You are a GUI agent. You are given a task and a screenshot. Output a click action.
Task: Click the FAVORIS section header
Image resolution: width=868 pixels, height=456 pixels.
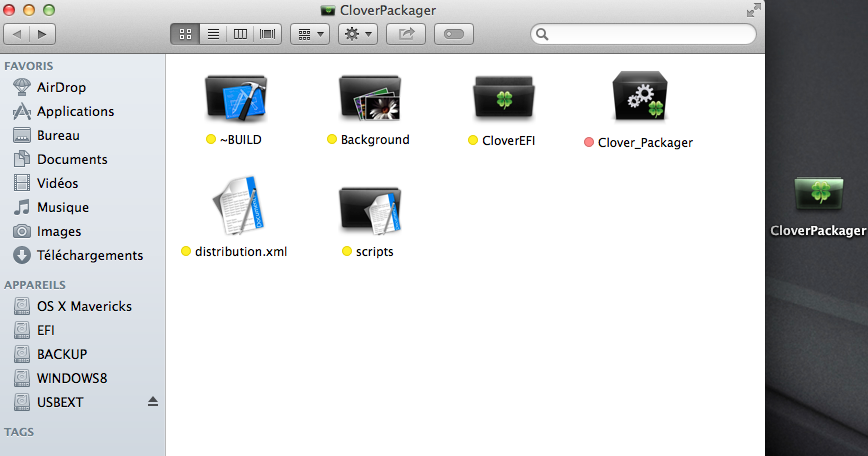coord(29,66)
